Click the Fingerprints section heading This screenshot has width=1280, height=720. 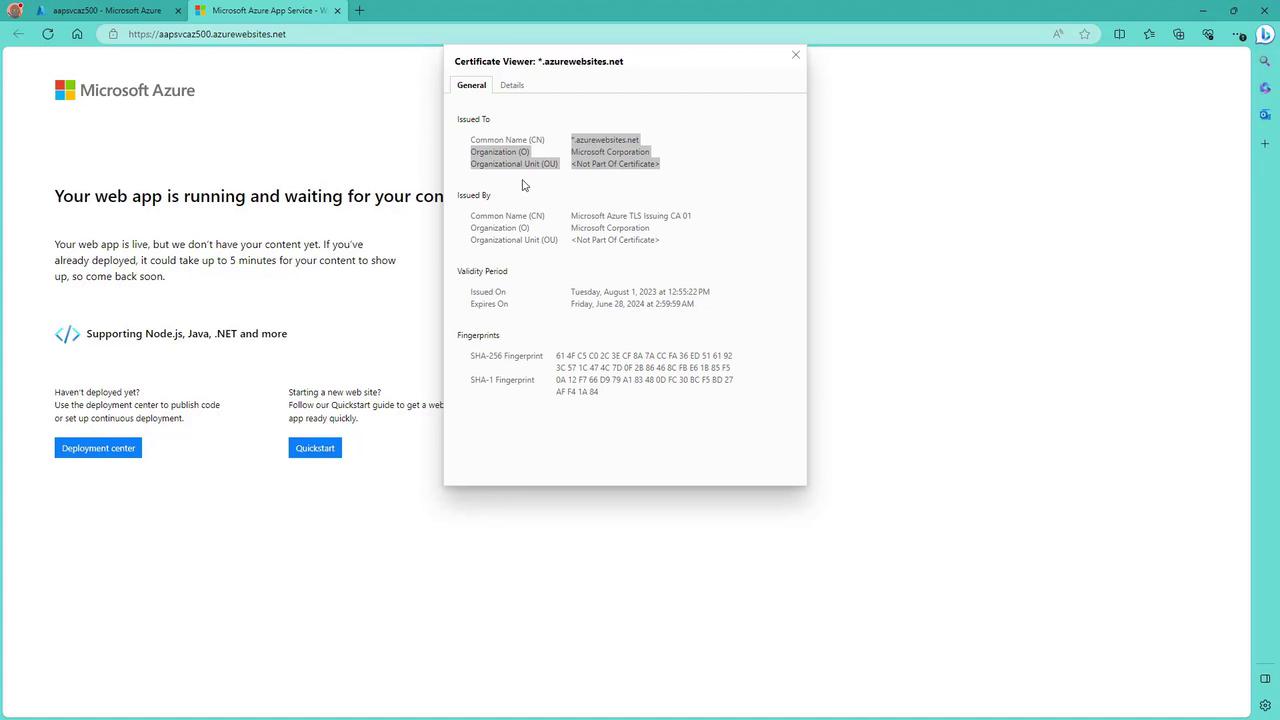point(478,335)
